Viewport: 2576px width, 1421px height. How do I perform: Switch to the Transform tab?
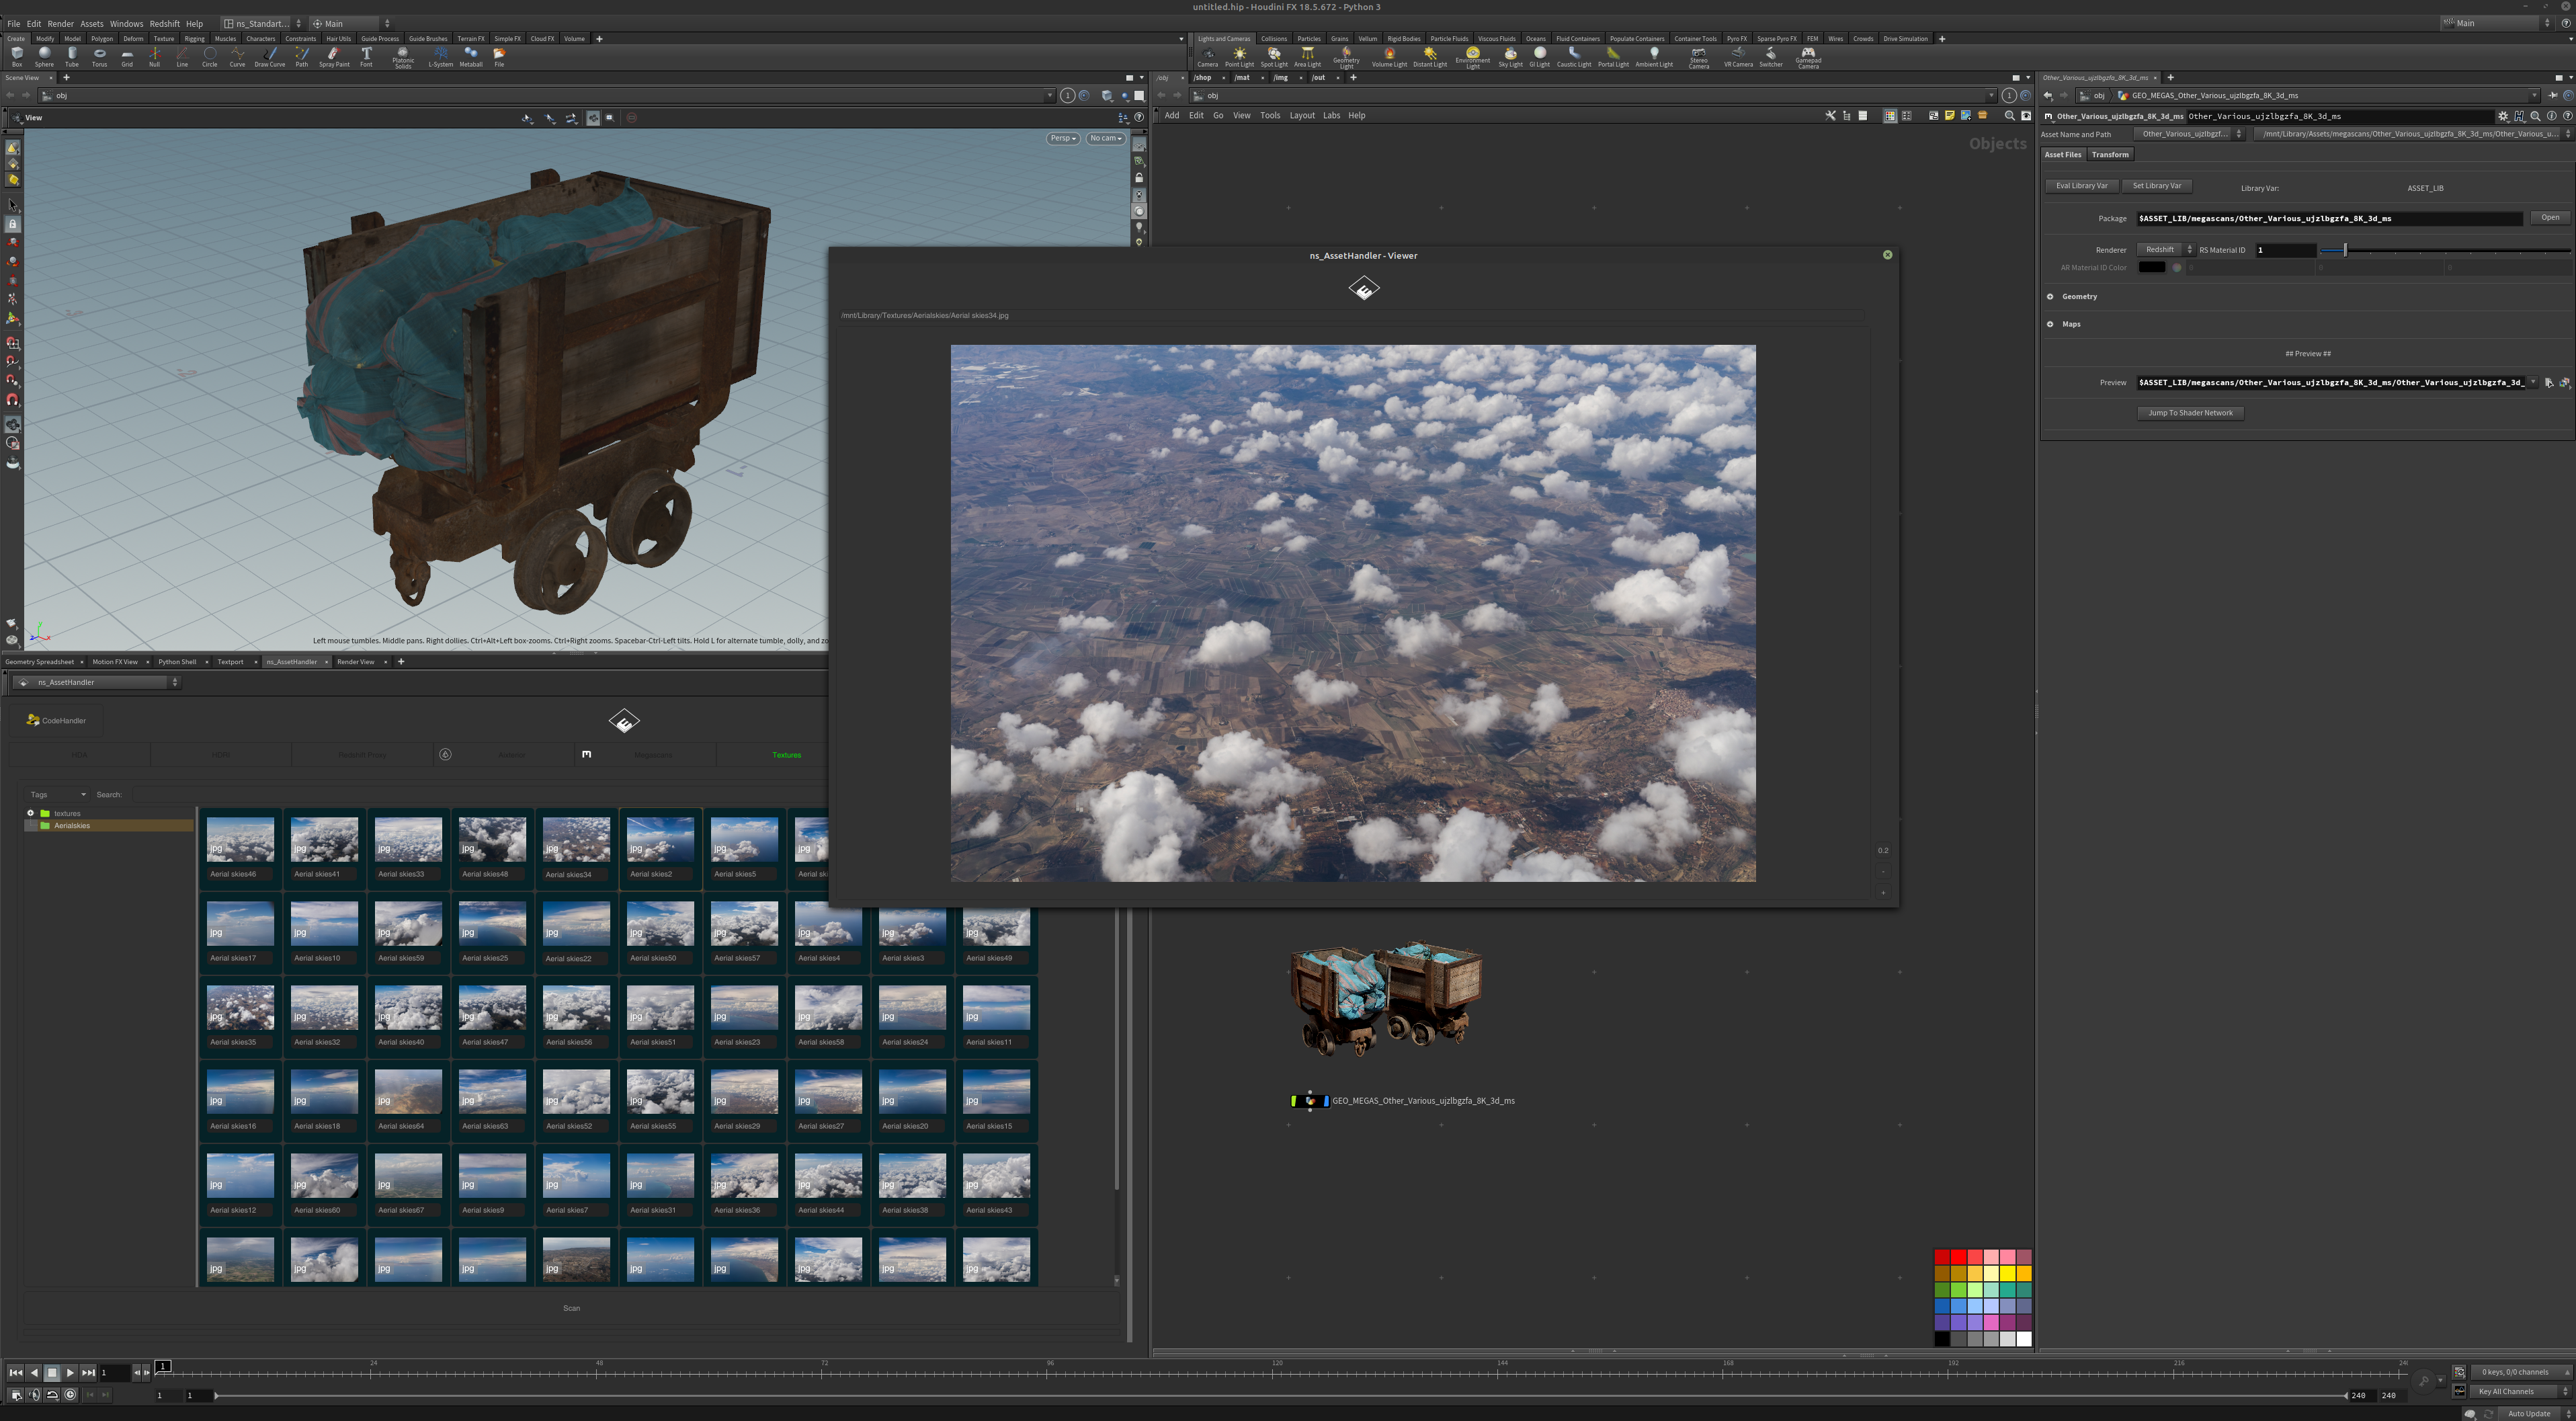(2110, 154)
